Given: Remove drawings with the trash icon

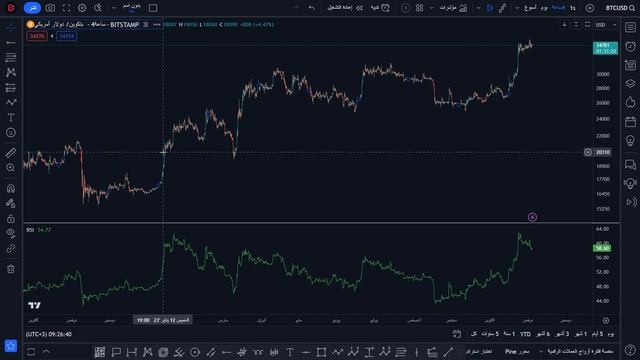Looking at the screenshot, I should point(11,269).
